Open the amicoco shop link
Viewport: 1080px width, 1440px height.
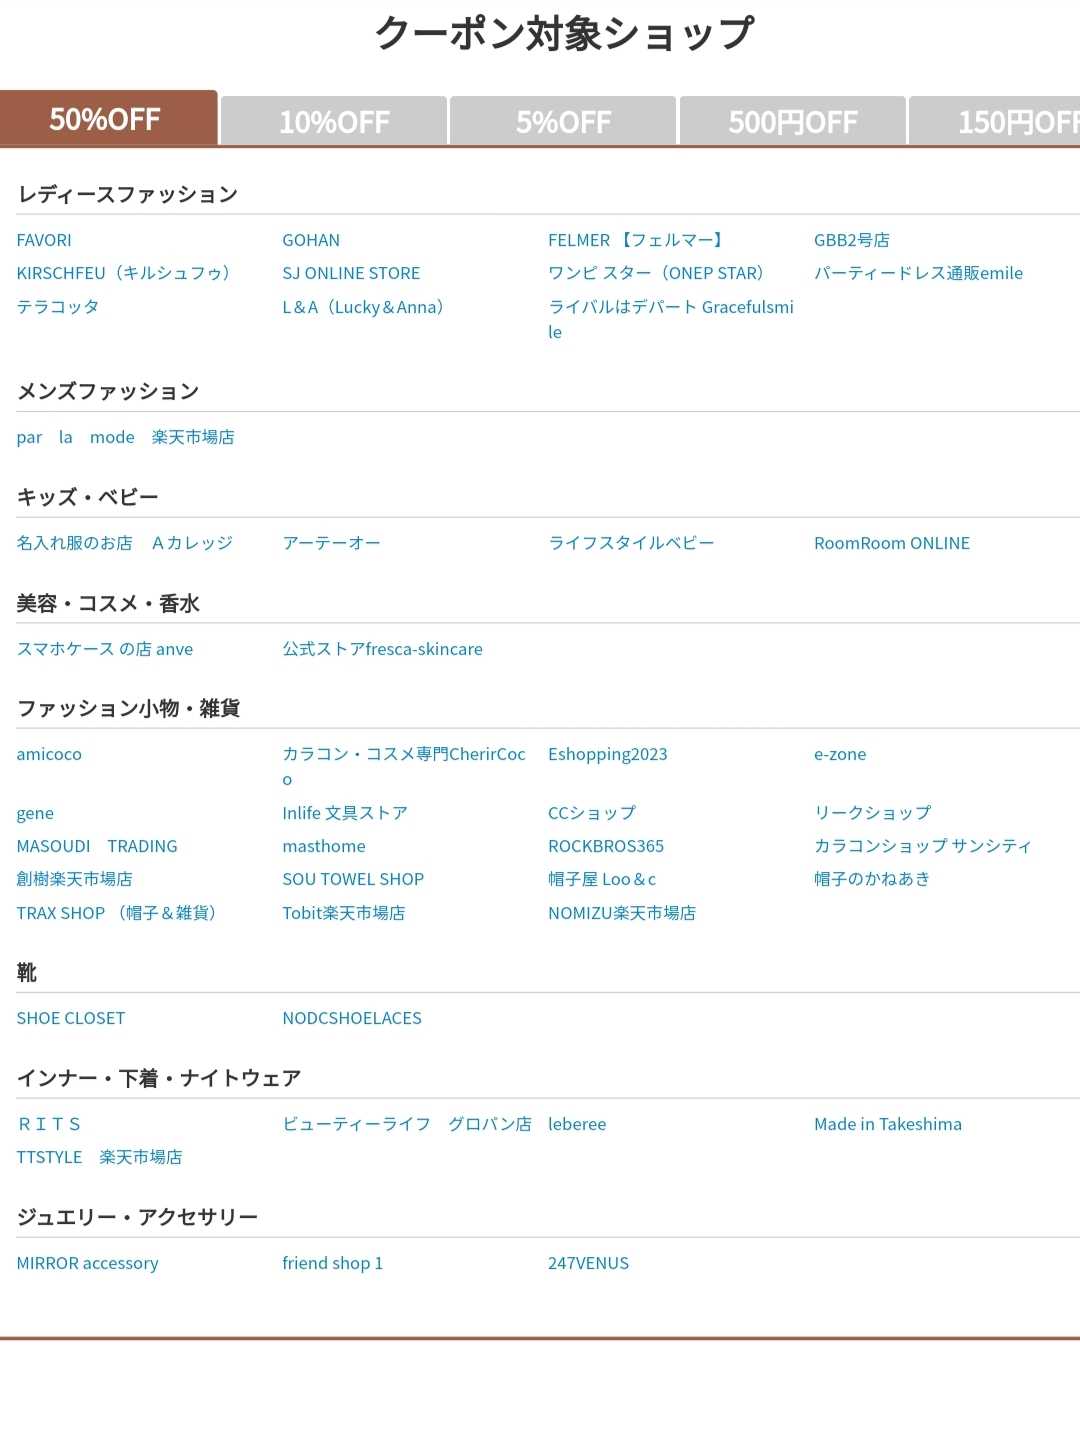(49, 754)
